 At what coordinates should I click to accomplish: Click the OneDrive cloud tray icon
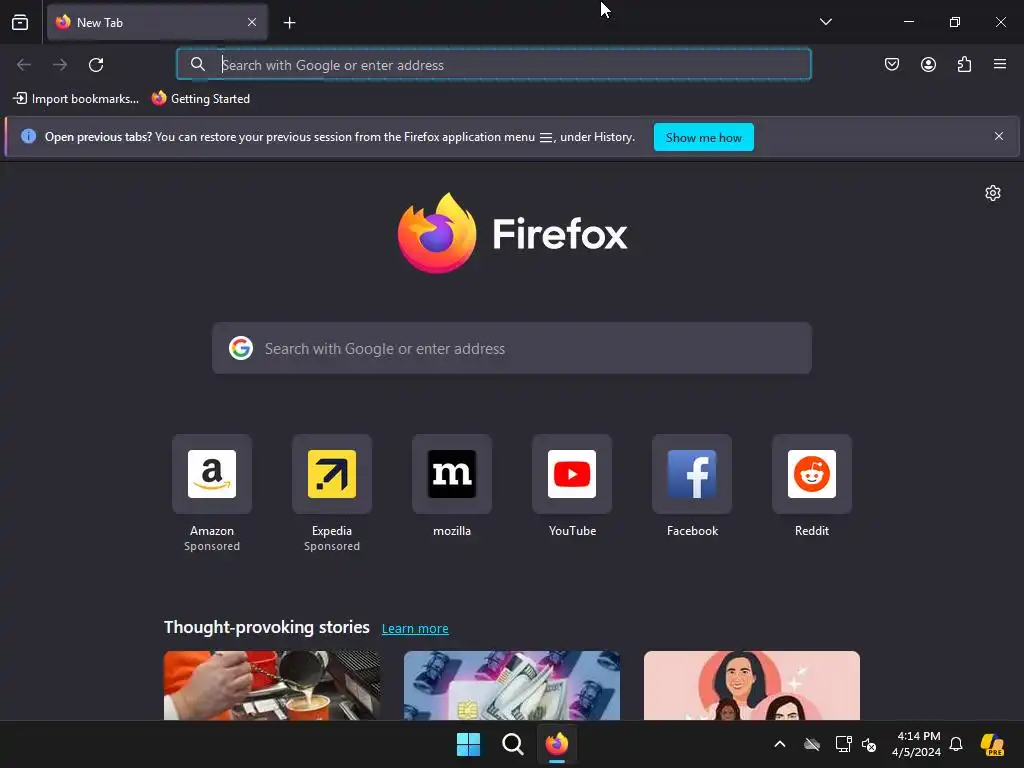click(x=812, y=744)
